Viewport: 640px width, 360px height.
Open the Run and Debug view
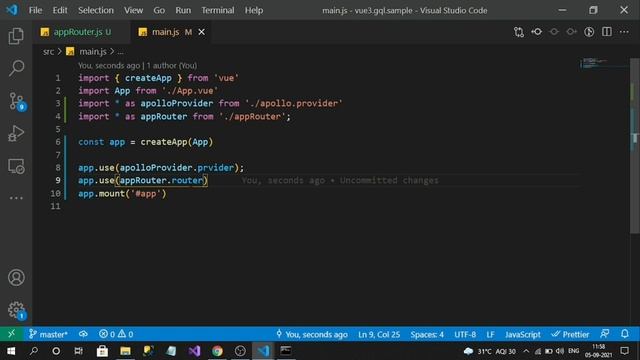16,133
